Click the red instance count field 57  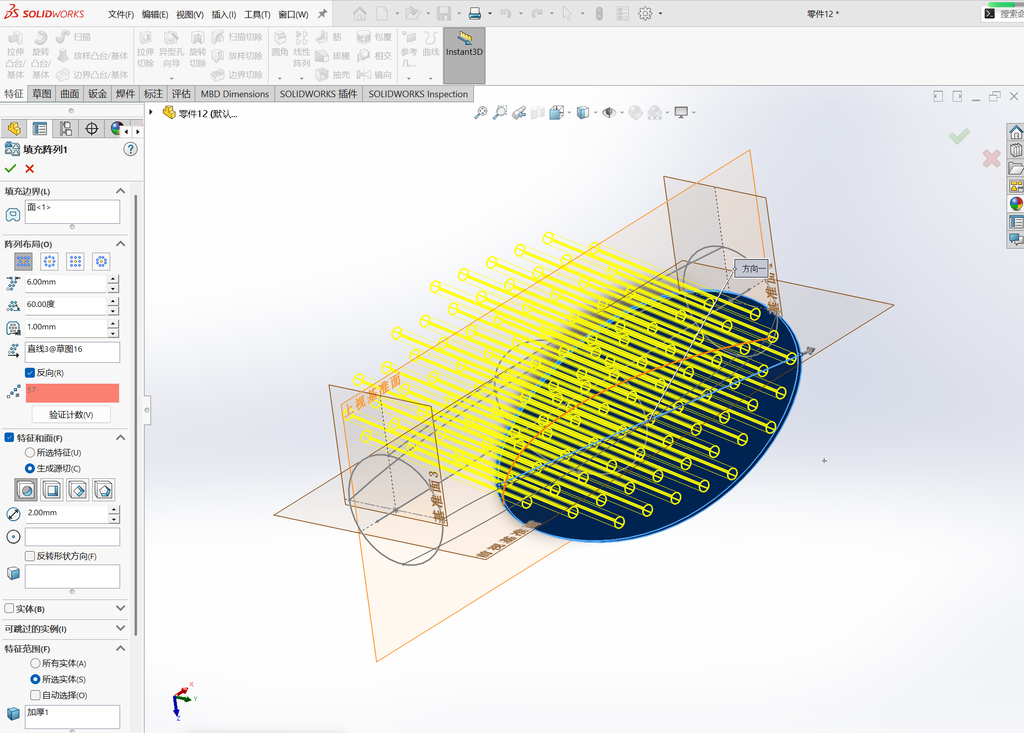(x=72, y=393)
